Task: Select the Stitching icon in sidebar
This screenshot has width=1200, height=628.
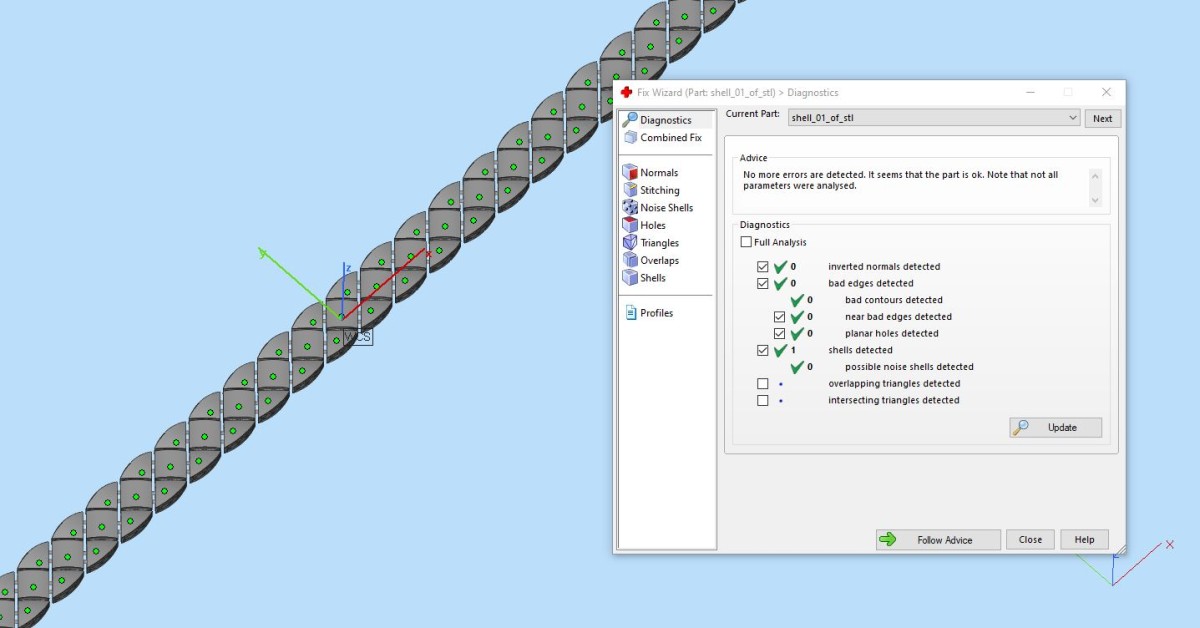Action: (x=630, y=190)
